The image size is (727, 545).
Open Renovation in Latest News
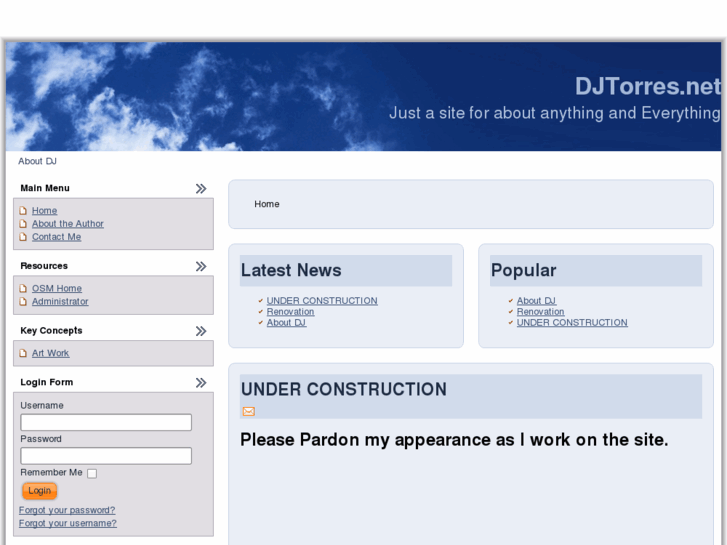coord(290,312)
